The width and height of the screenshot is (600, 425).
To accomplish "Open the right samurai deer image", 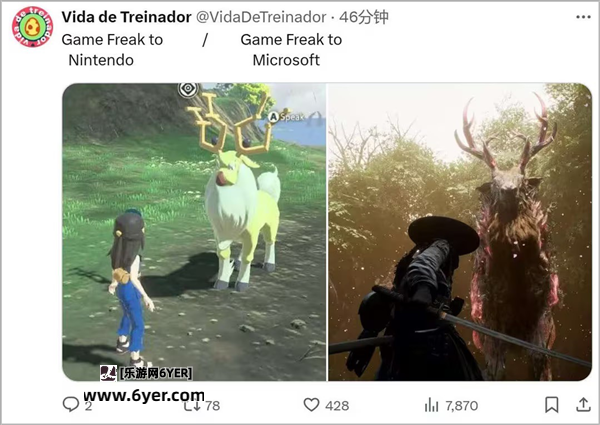I will click(x=460, y=232).
